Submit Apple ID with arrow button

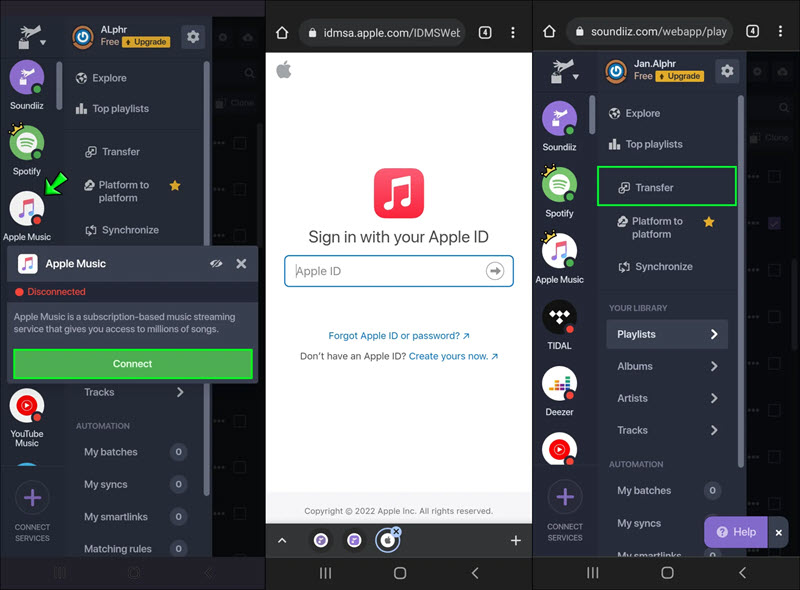[495, 271]
